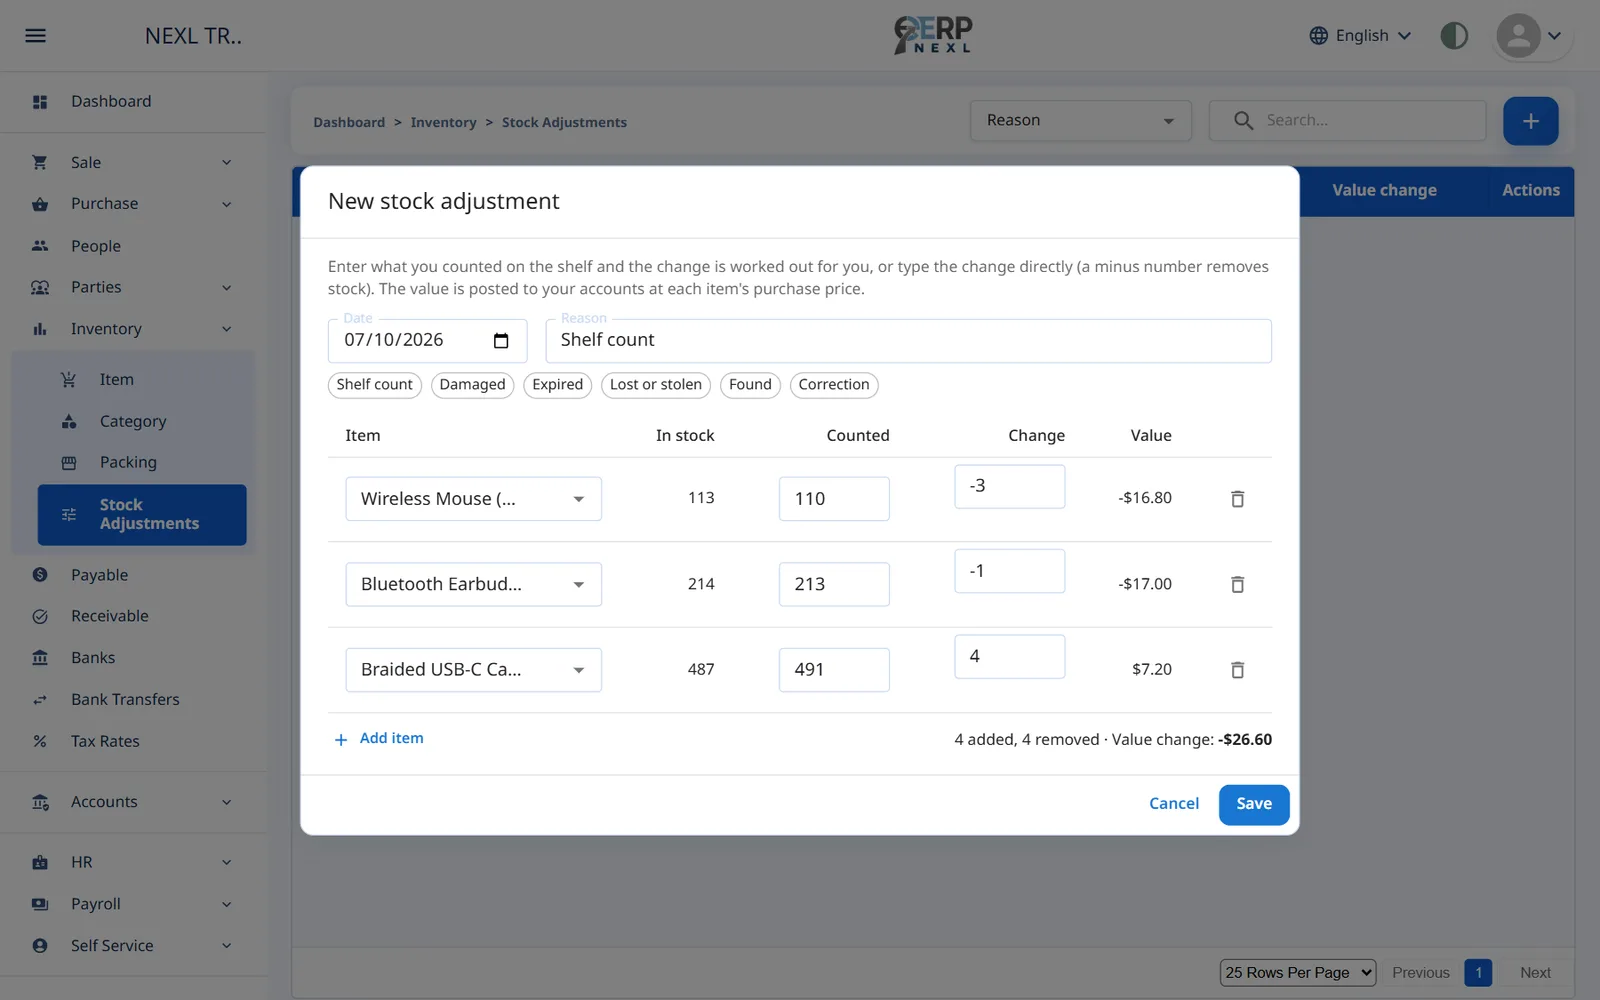This screenshot has width=1600, height=1000.
Task: Delete the Wireless Mouse row
Action: point(1237,499)
